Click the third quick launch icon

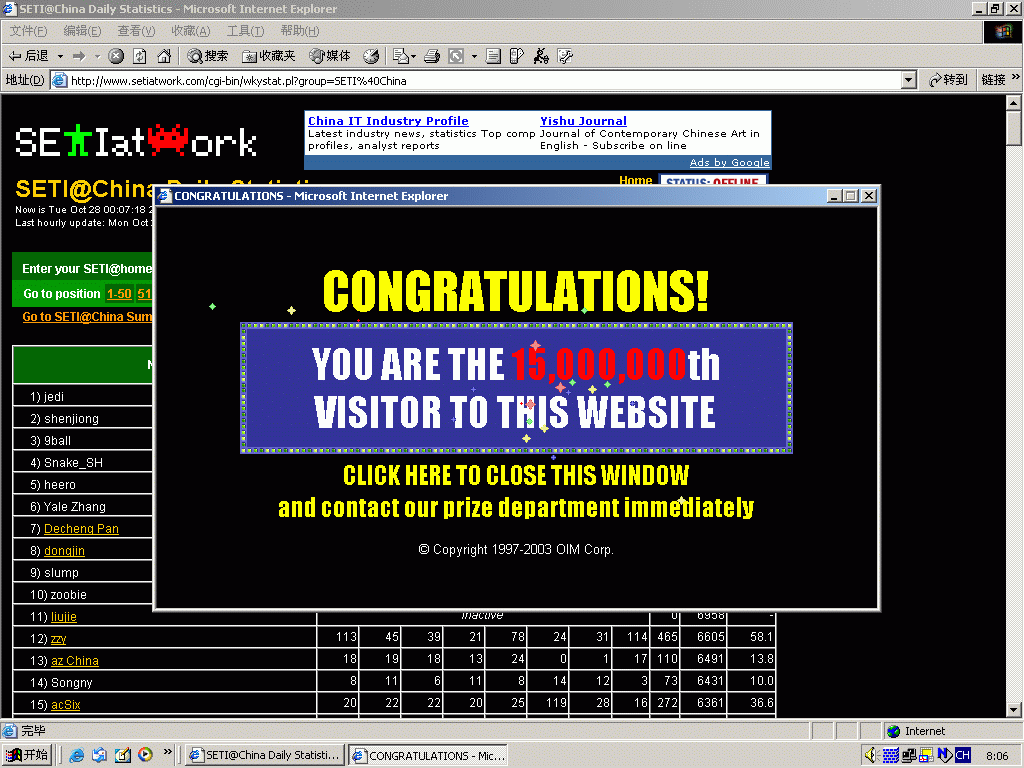point(122,755)
